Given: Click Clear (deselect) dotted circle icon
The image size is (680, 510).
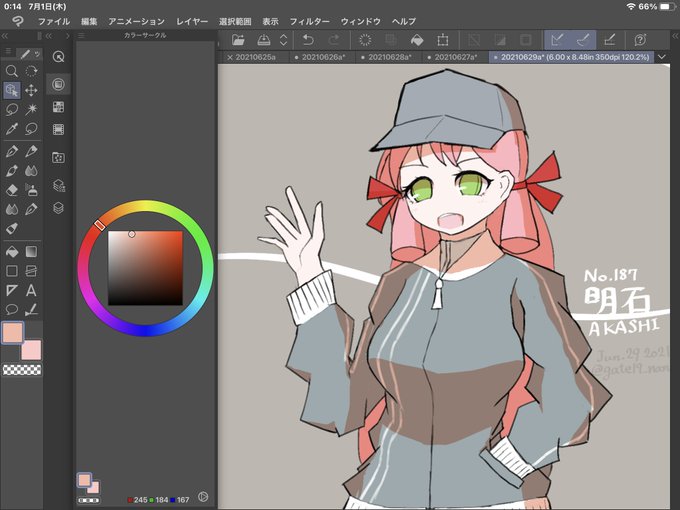Looking at the screenshot, I should (x=365, y=40).
